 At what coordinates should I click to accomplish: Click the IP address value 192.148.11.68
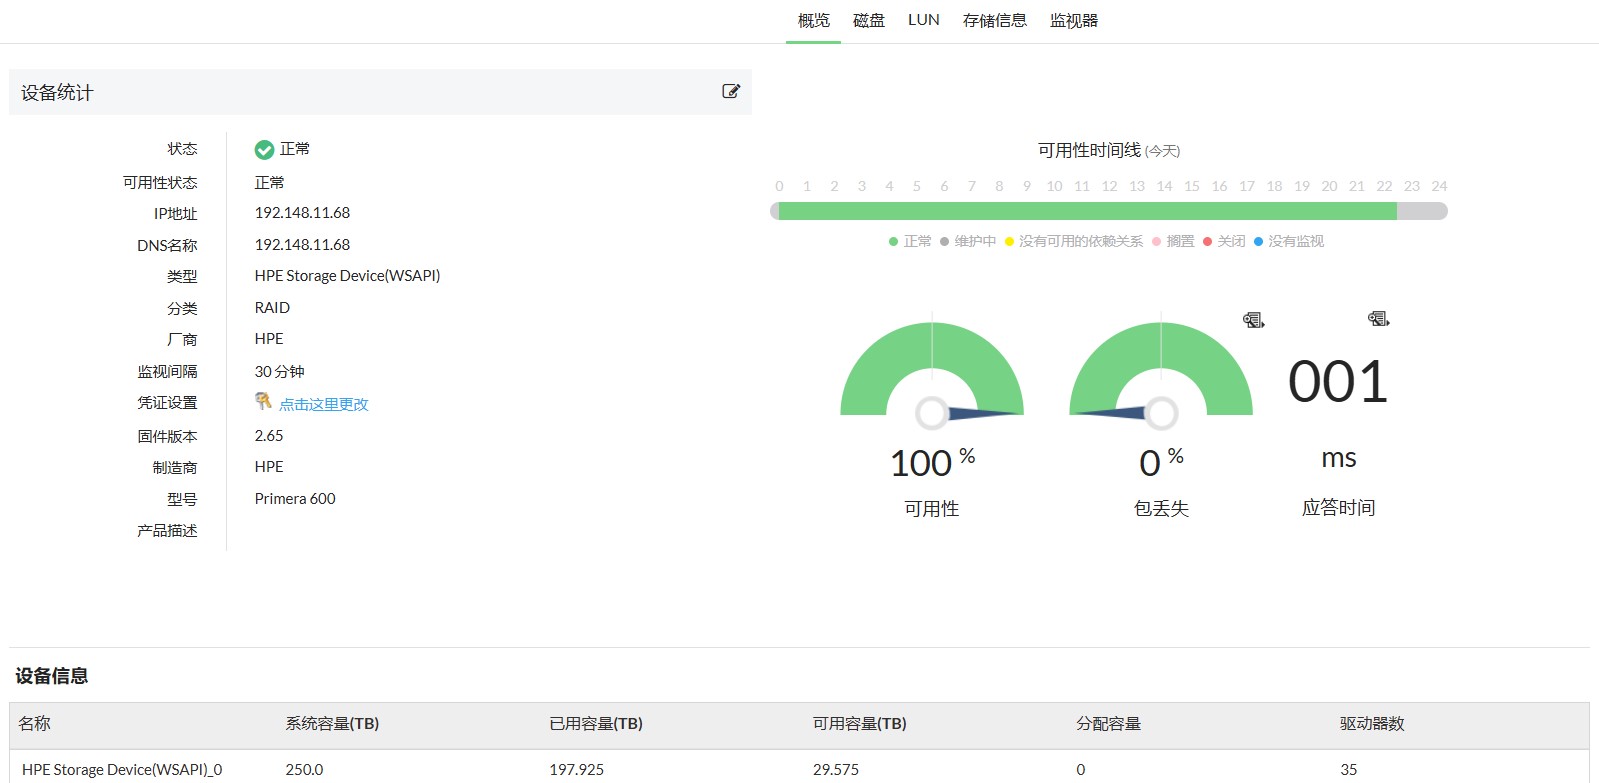pyautogui.click(x=302, y=213)
